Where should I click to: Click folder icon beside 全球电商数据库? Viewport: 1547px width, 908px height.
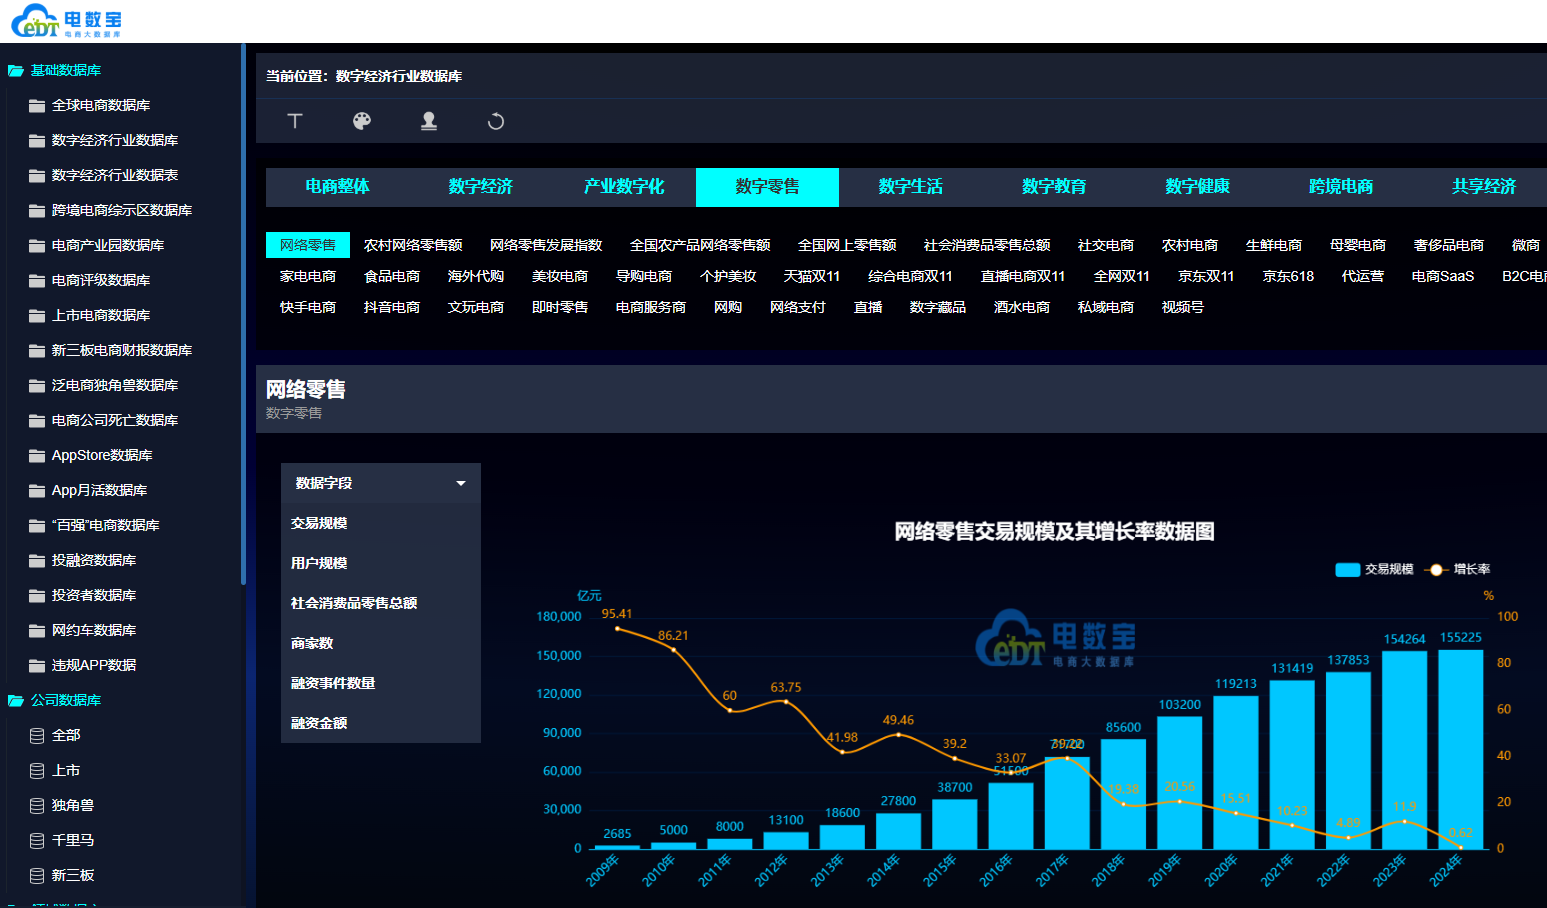pos(37,106)
